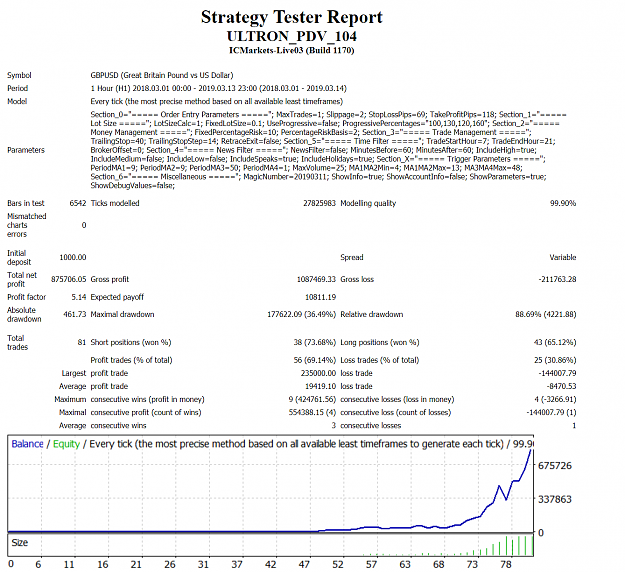Click the blue balance curve peak
This screenshot has height=572, width=625.
tap(531, 450)
